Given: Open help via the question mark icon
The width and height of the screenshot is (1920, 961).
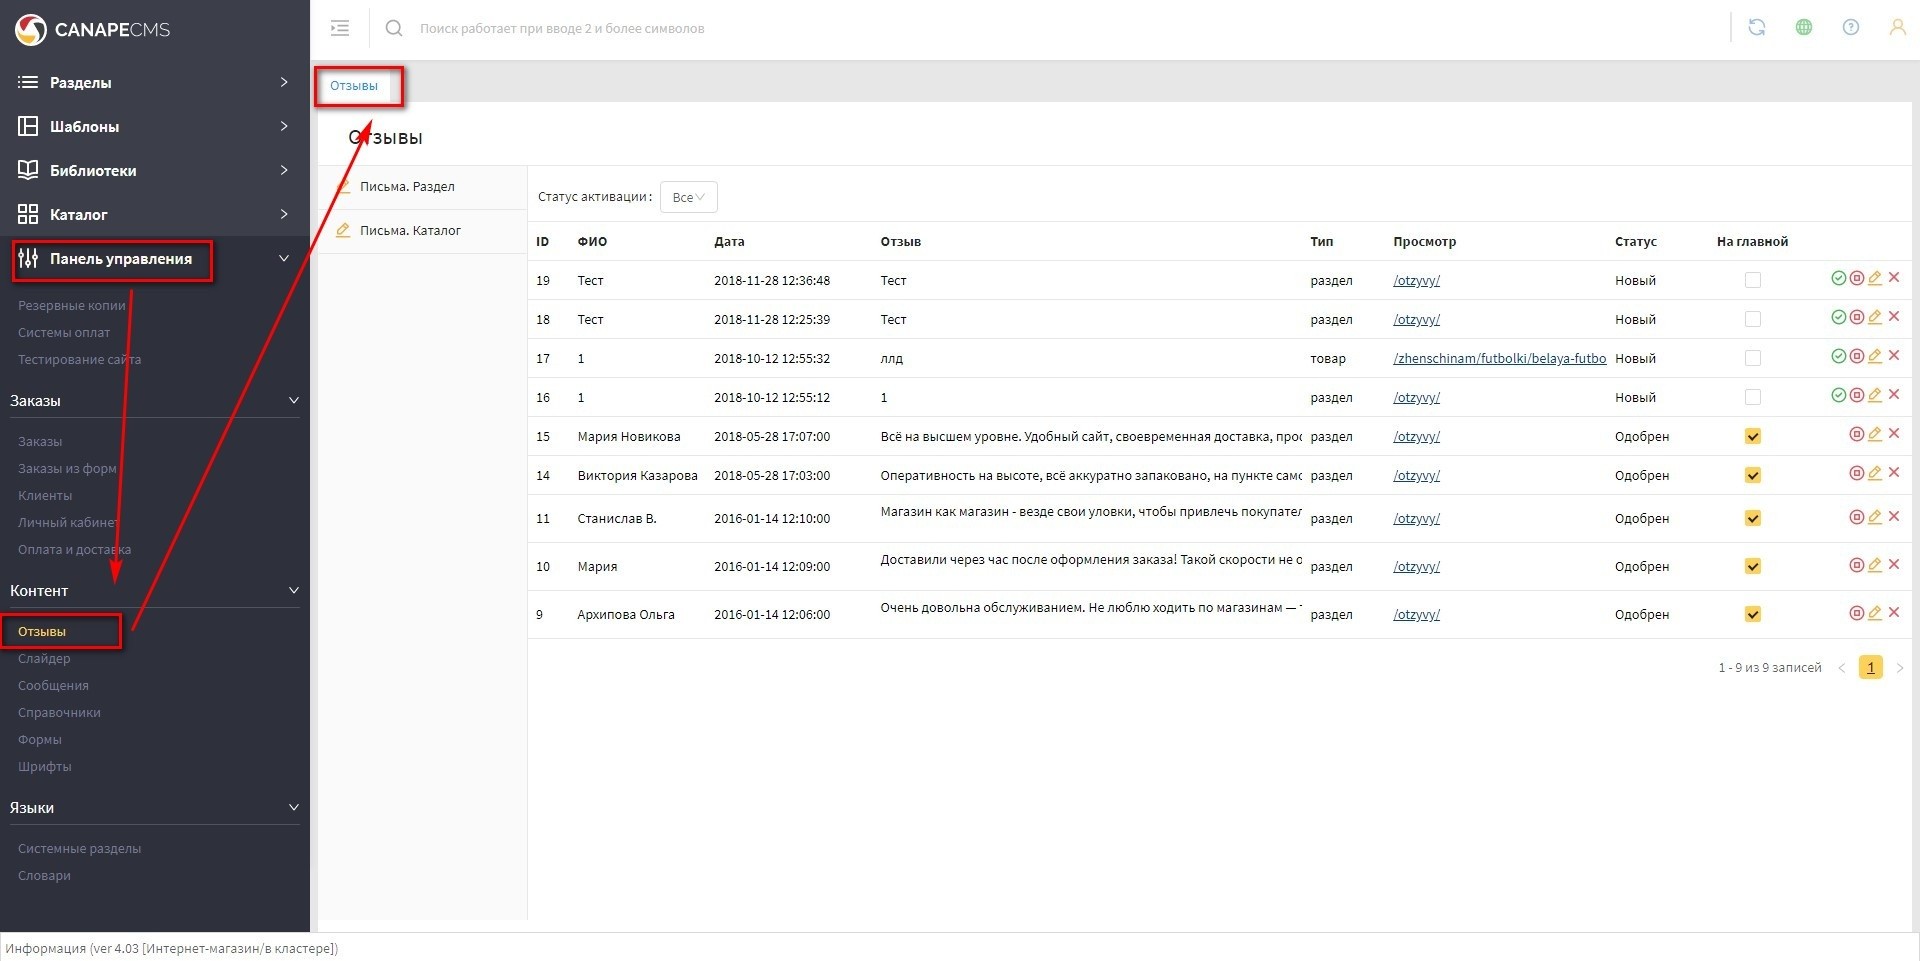Looking at the screenshot, I should point(1850,28).
